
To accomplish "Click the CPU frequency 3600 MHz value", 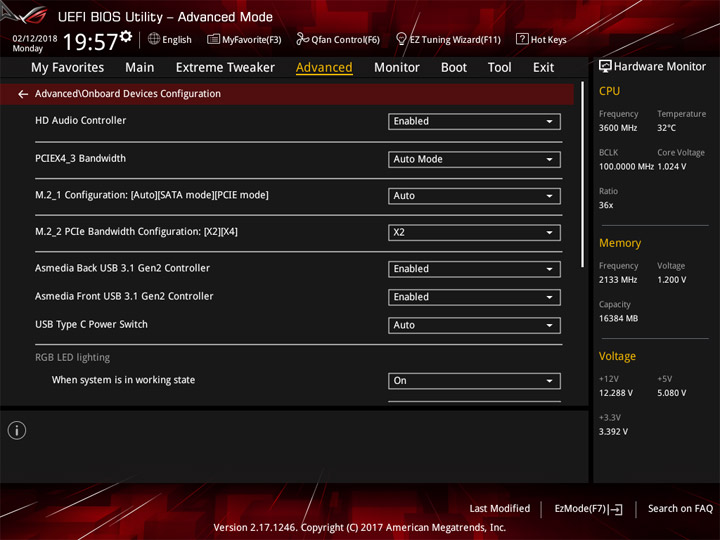I will 618,128.
